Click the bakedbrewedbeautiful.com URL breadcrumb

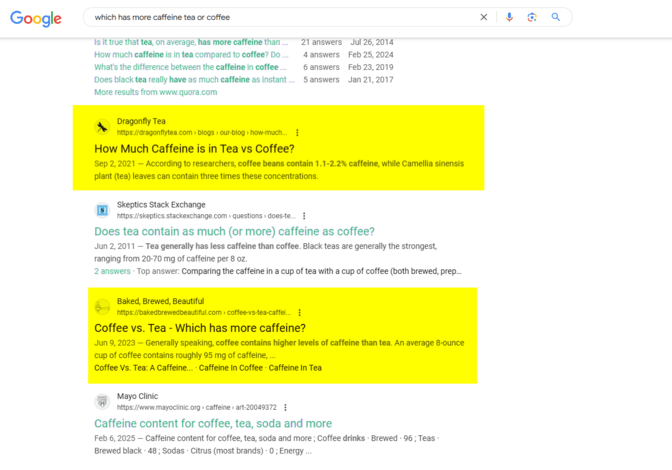click(204, 312)
